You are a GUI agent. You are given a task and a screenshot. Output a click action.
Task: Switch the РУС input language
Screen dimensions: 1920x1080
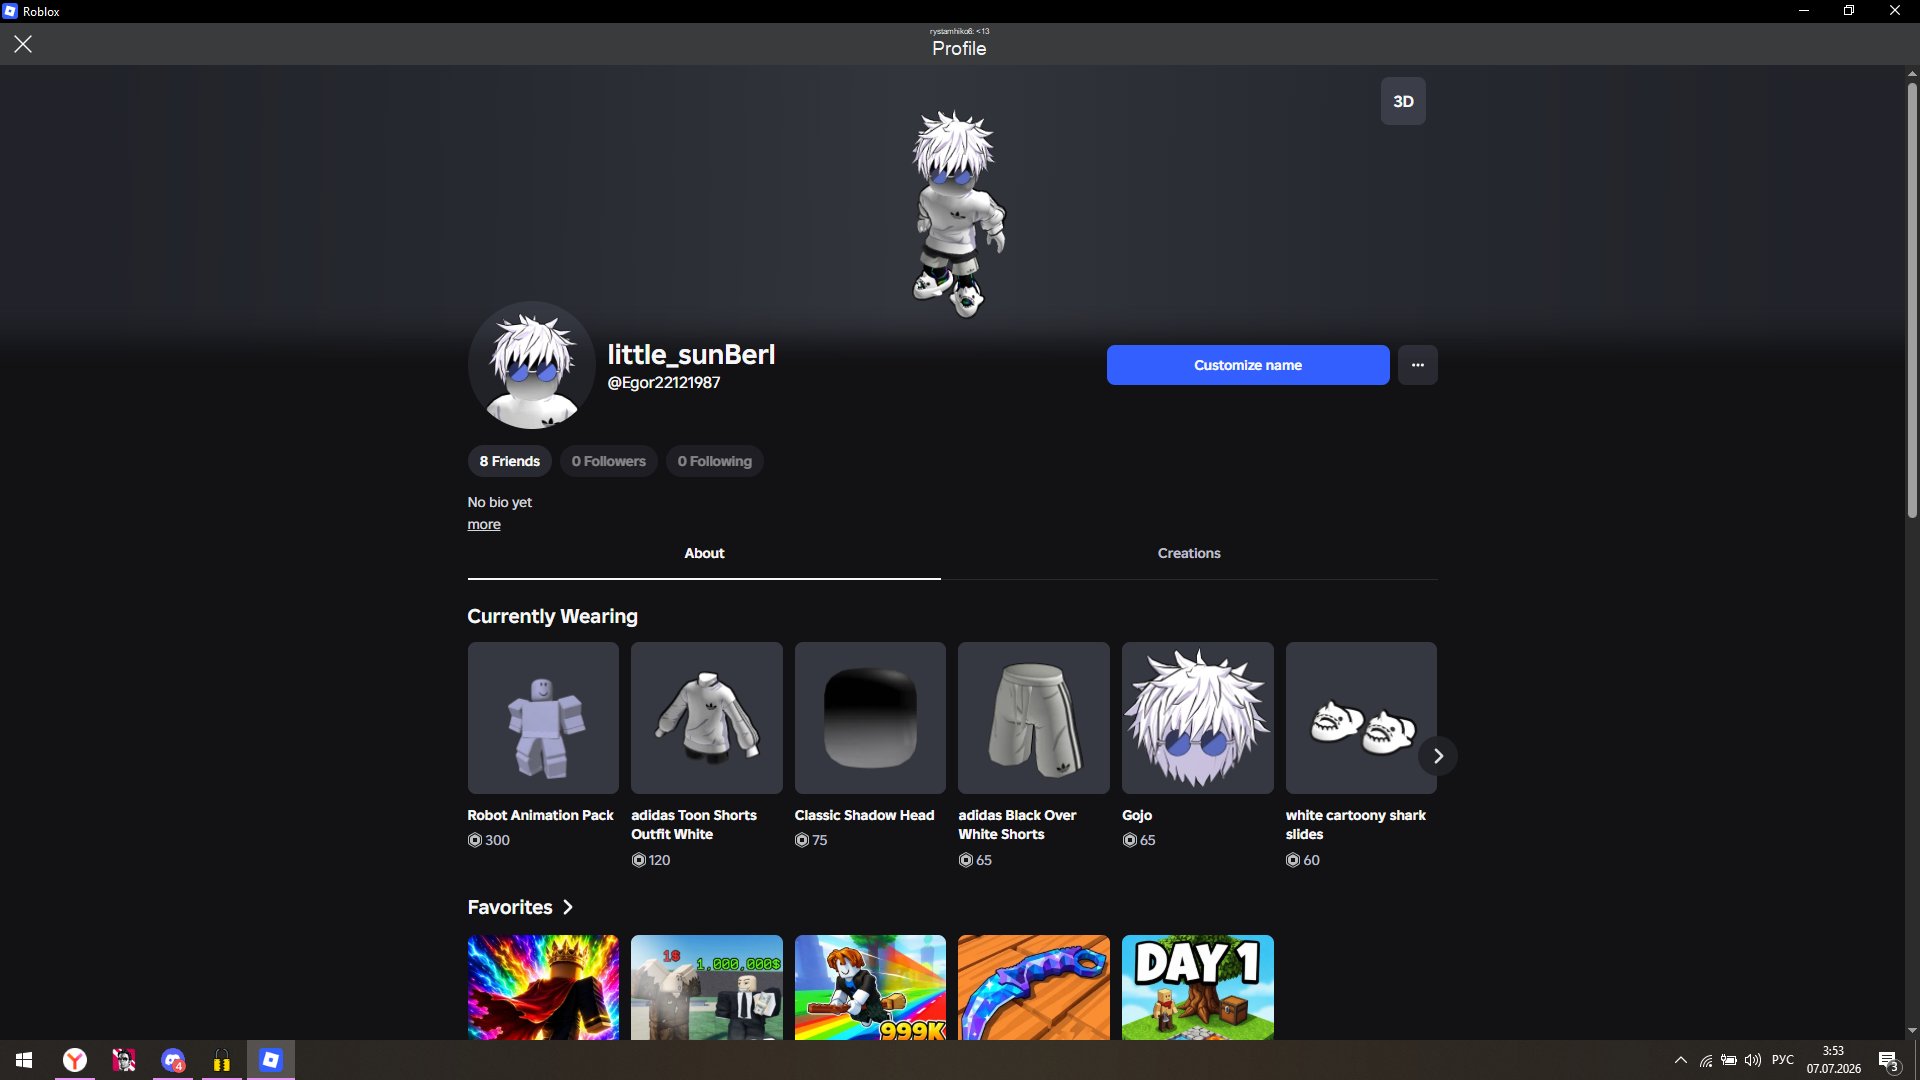click(x=1783, y=1060)
